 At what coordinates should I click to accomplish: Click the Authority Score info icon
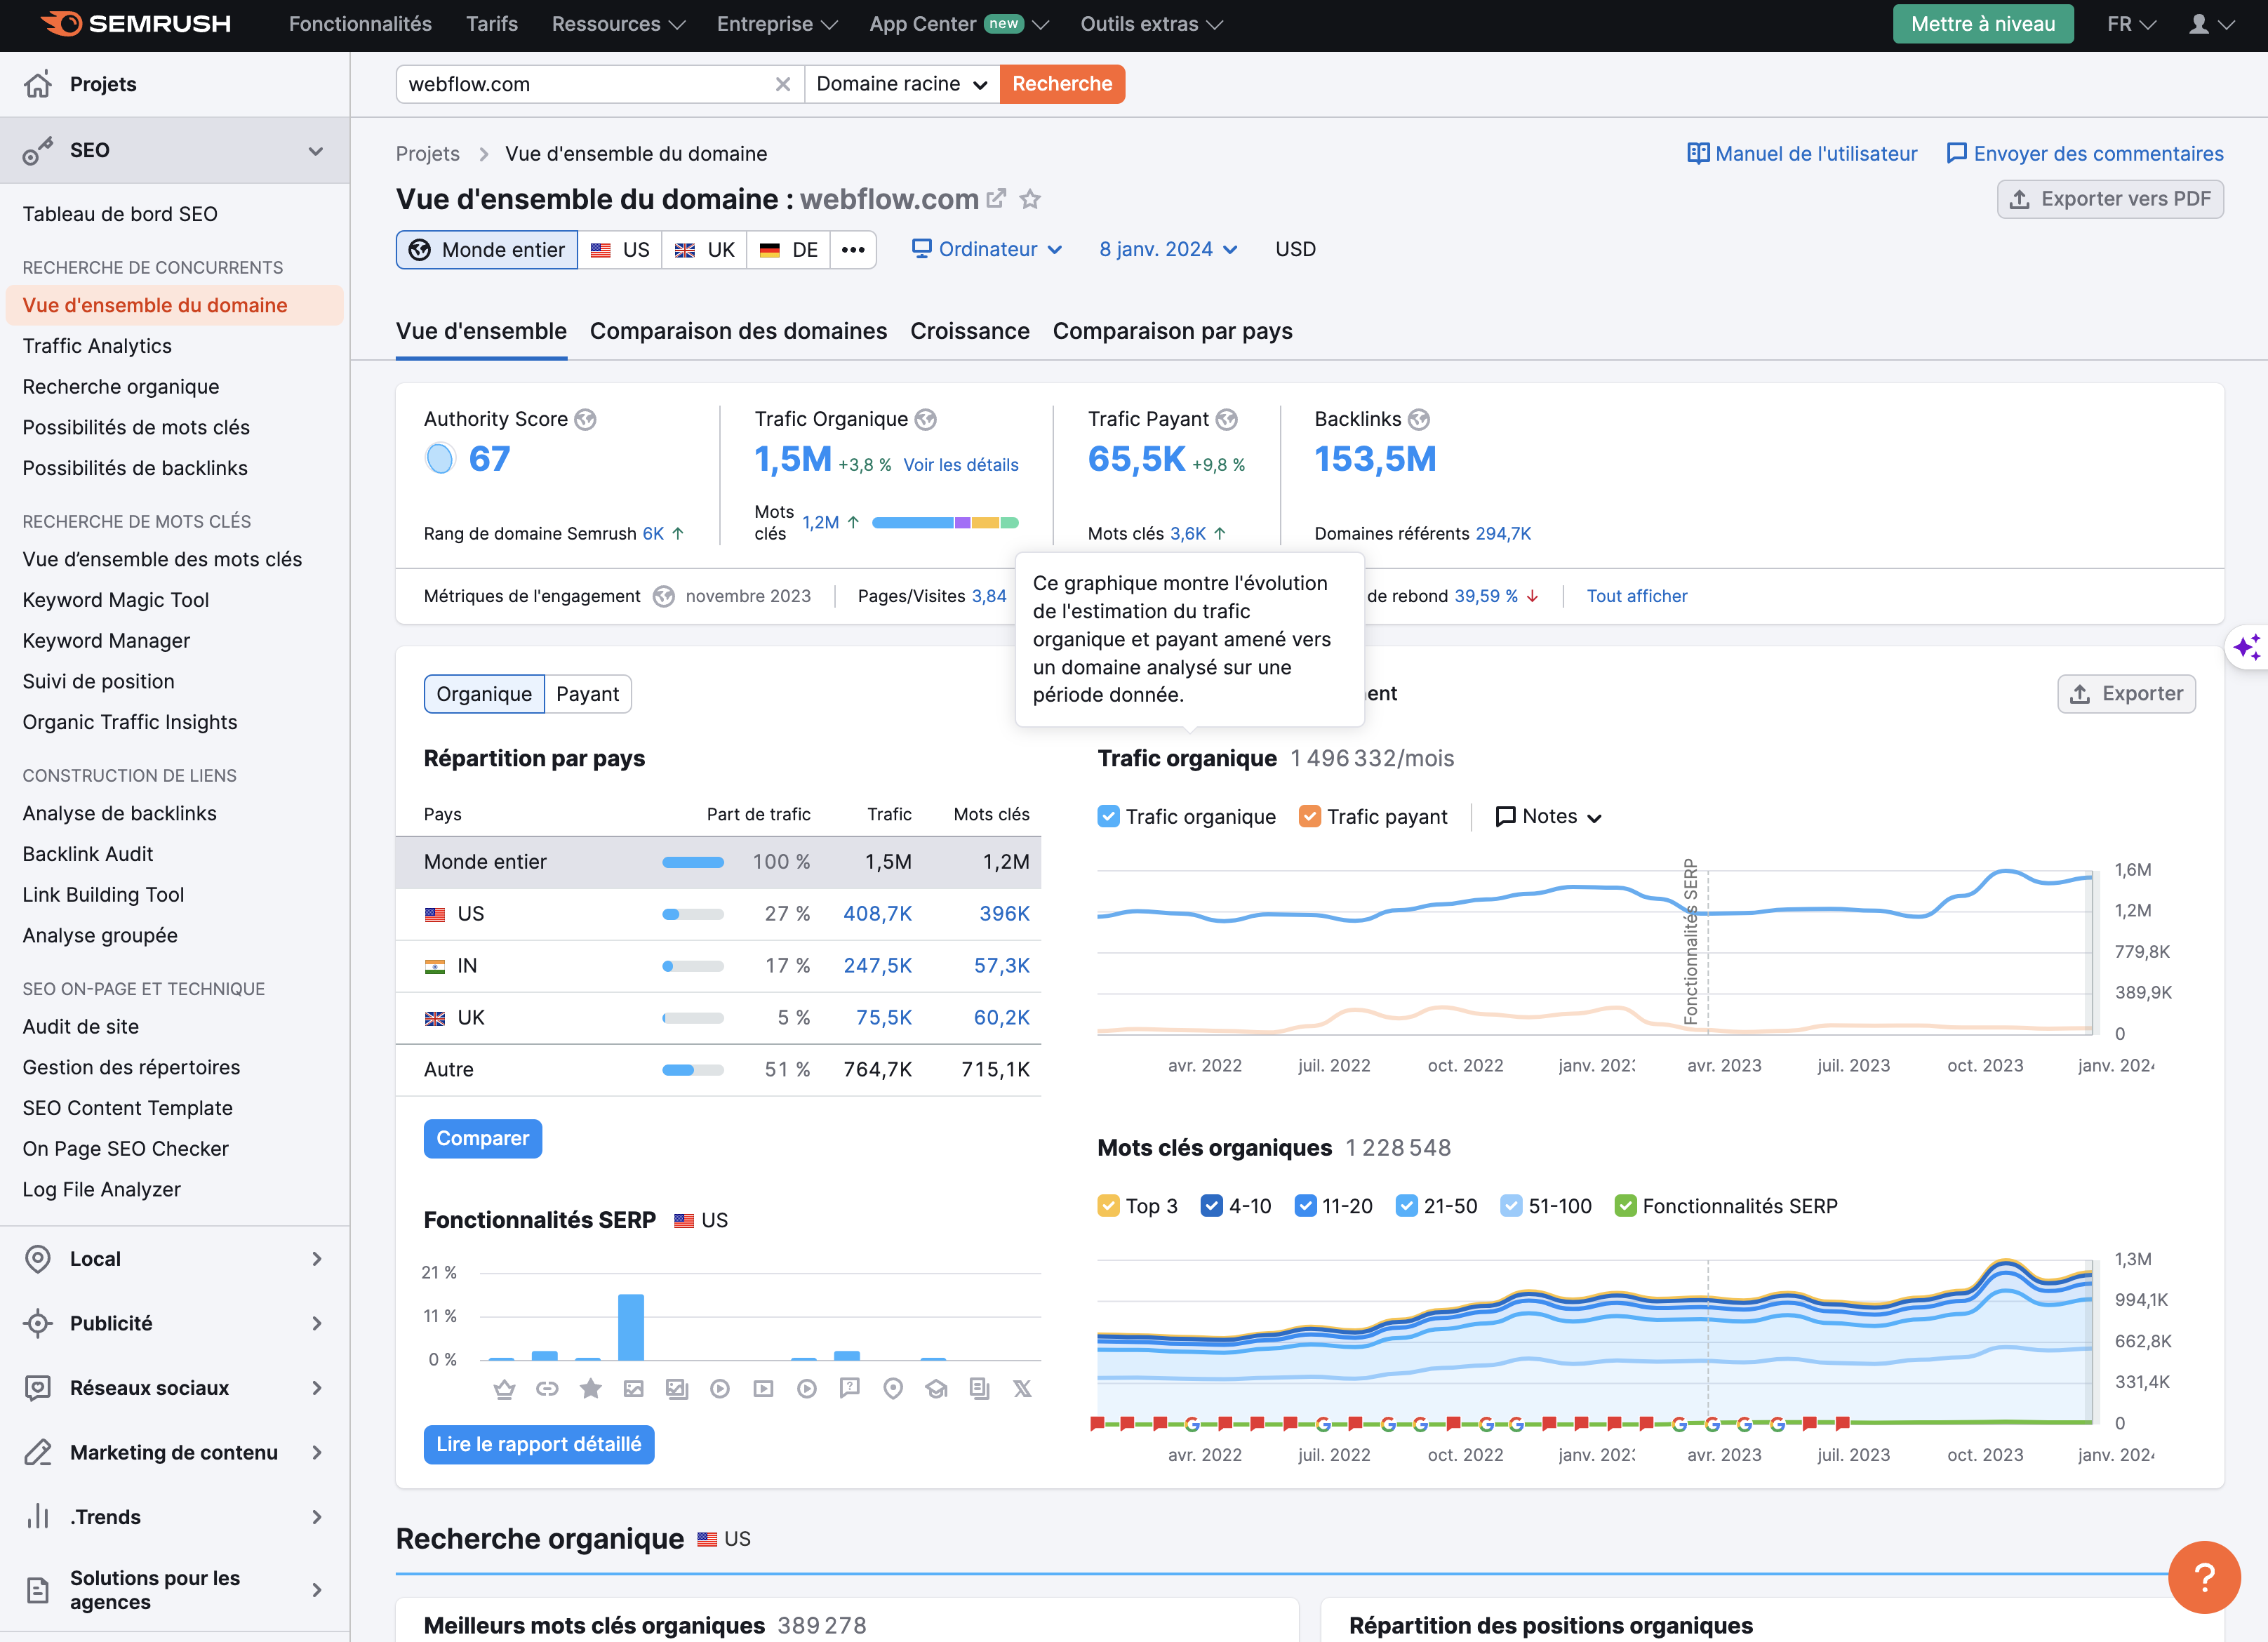coord(586,419)
